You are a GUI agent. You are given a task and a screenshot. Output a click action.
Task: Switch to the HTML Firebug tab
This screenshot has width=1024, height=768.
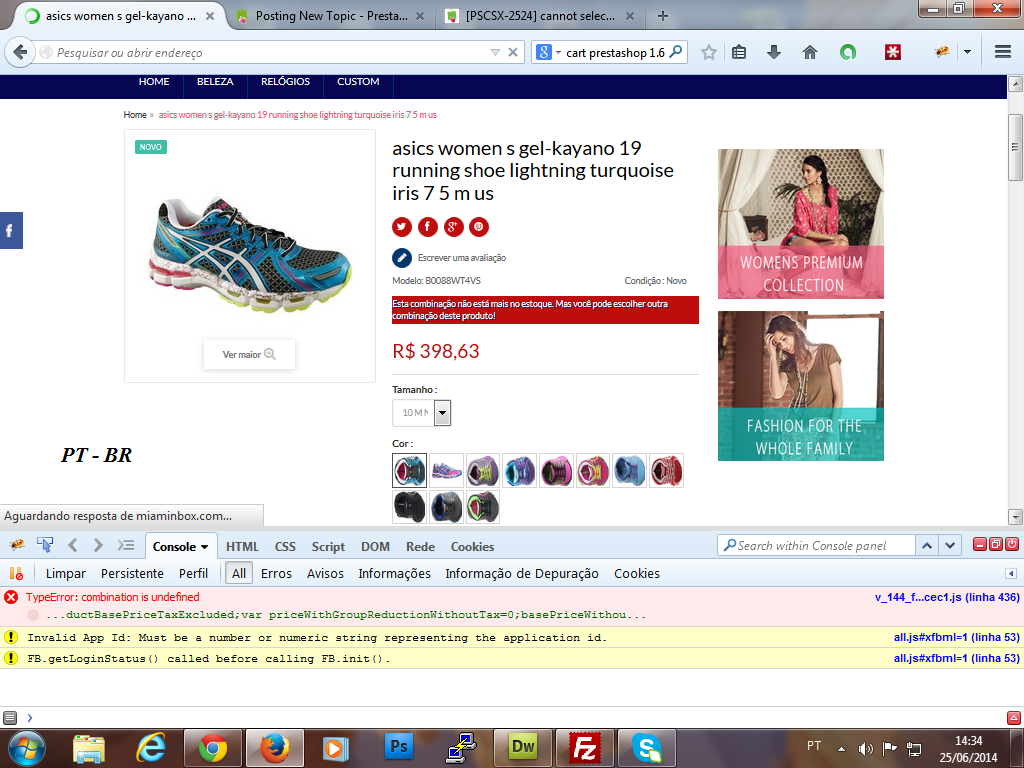tap(242, 547)
